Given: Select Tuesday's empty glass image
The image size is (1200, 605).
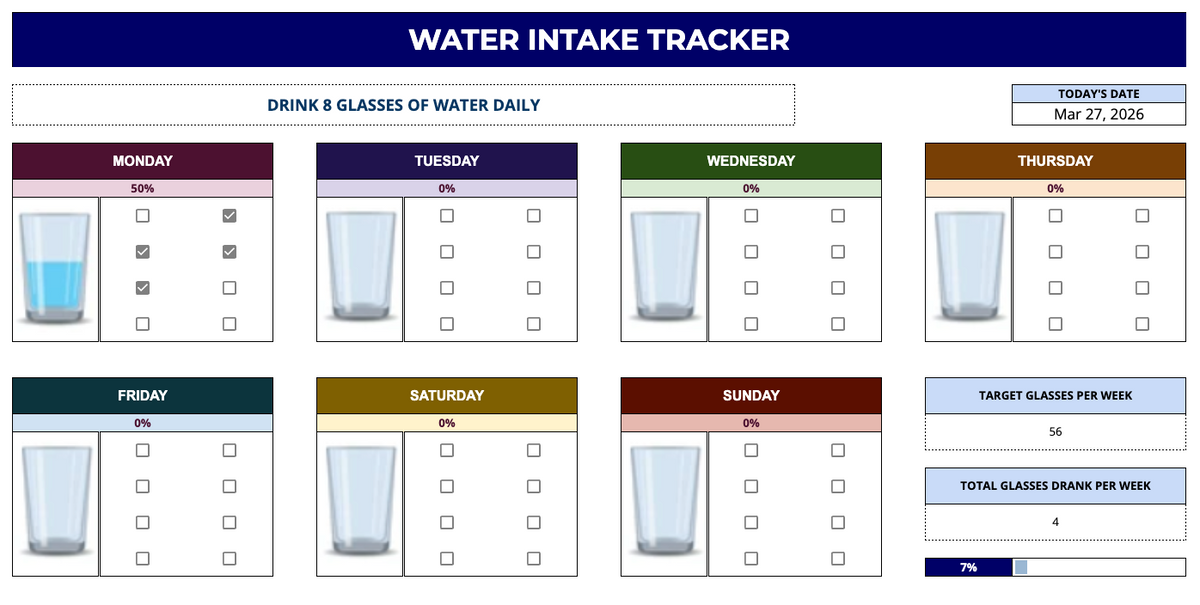Looking at the screenshot, I should point(360,268).
